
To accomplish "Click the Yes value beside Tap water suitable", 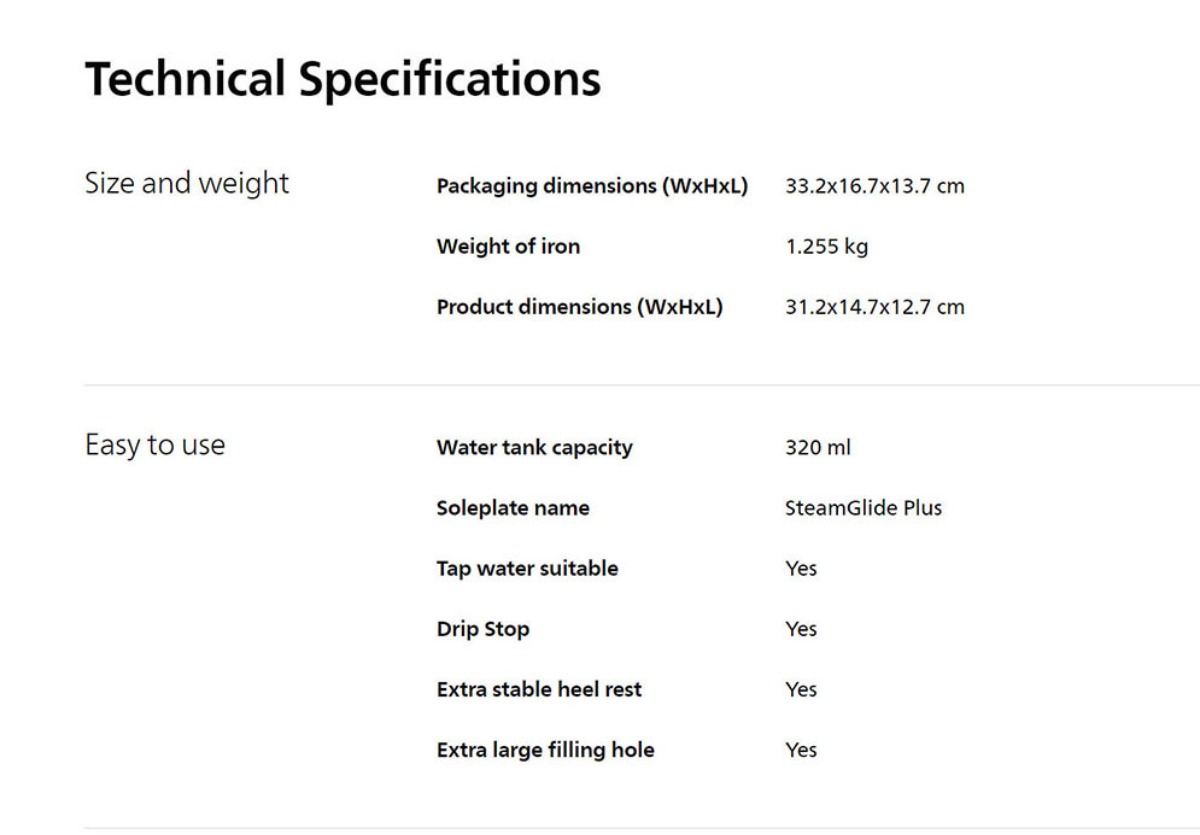I will coord(801,569).
